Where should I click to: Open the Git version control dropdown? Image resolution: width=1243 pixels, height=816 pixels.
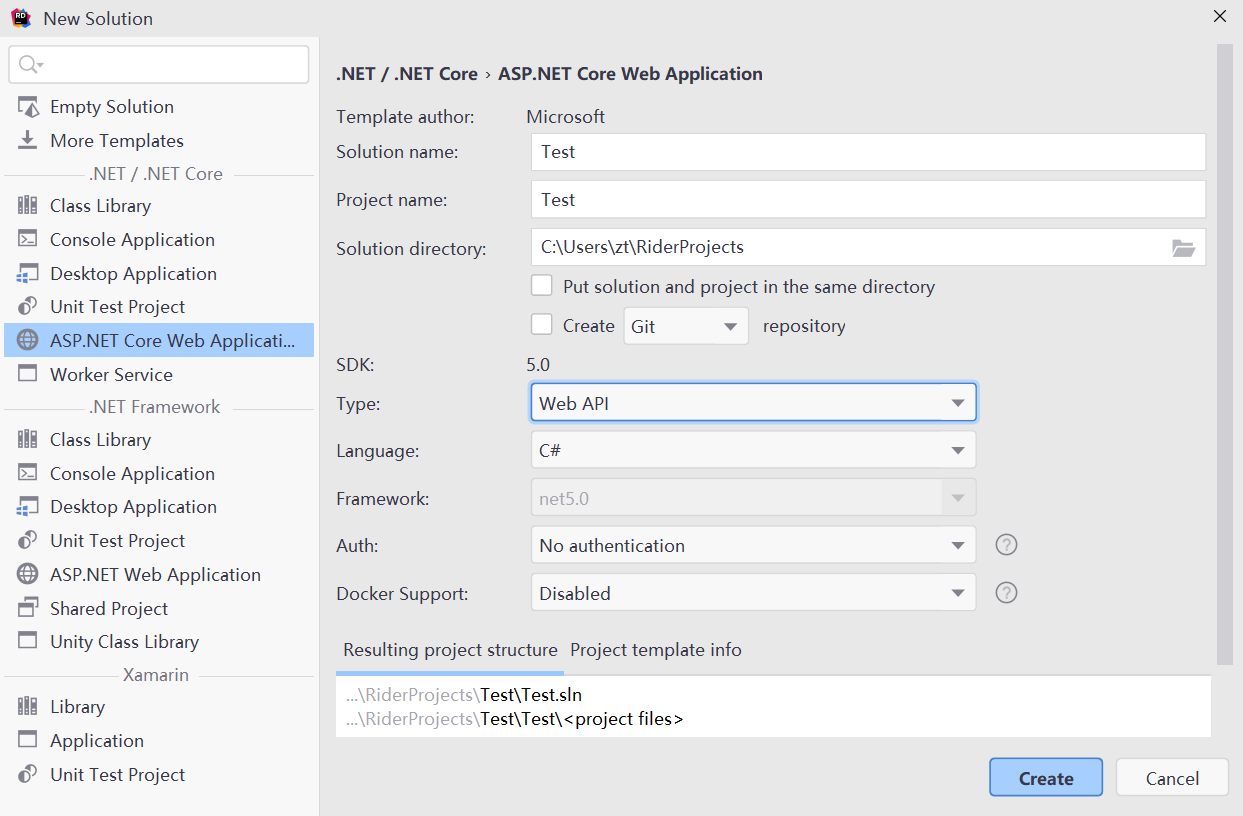click(x=686, y=326)
